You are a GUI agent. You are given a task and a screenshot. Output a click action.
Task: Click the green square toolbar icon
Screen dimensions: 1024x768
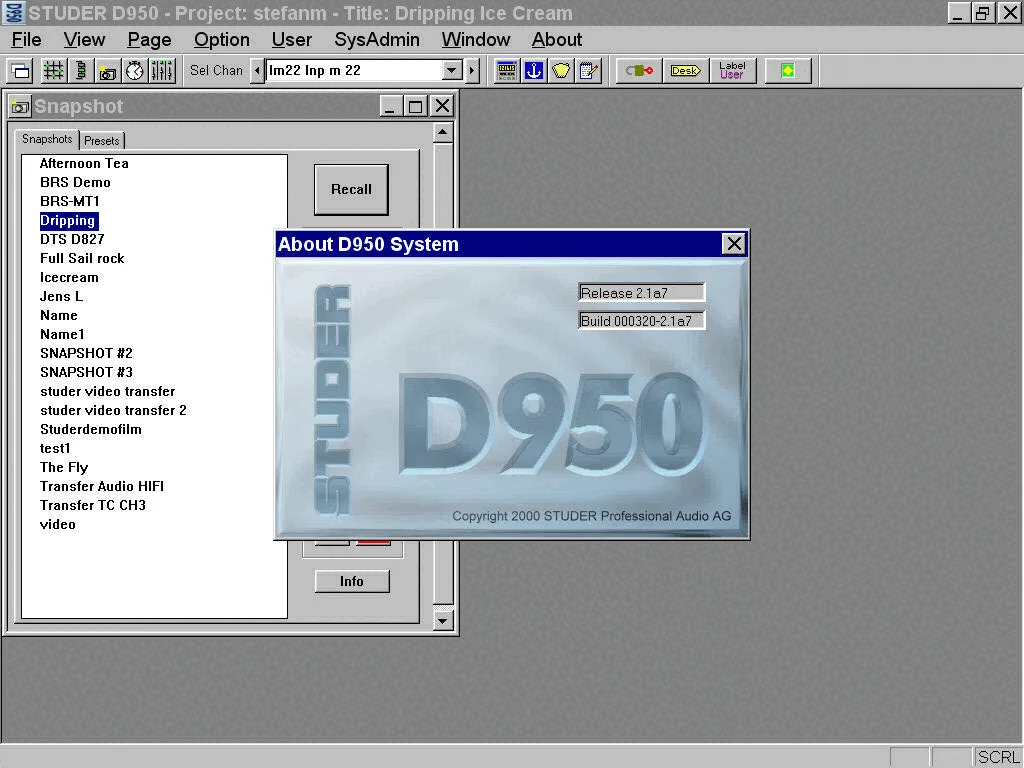pyautogui.click(x=788, y=71)
